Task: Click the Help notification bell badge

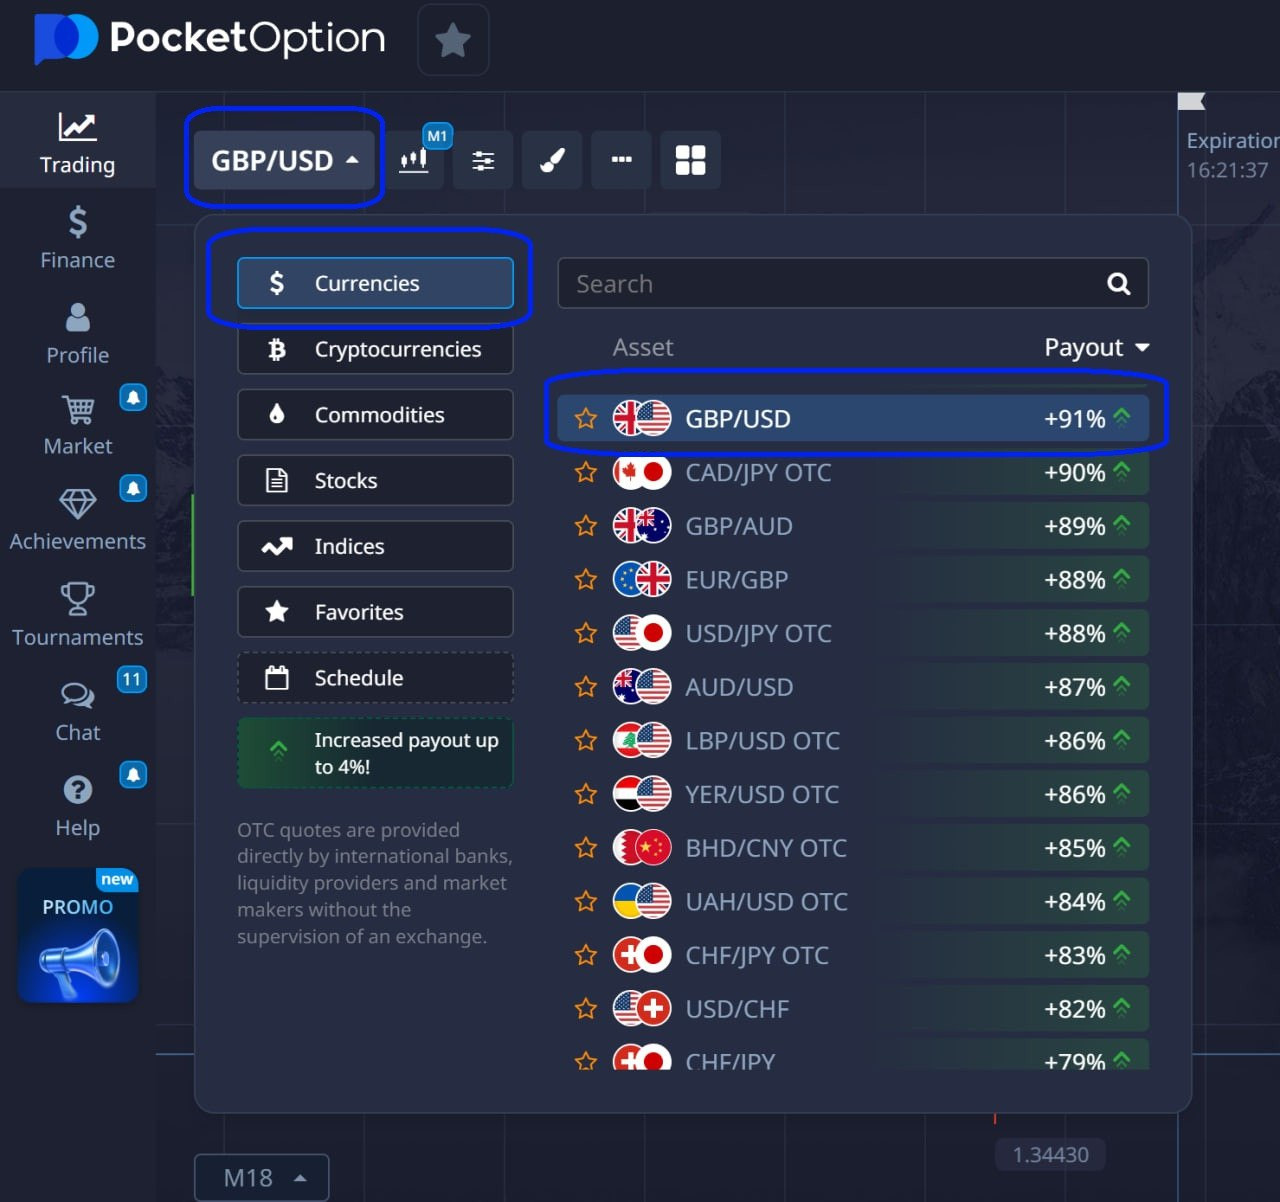Action: 133,775
